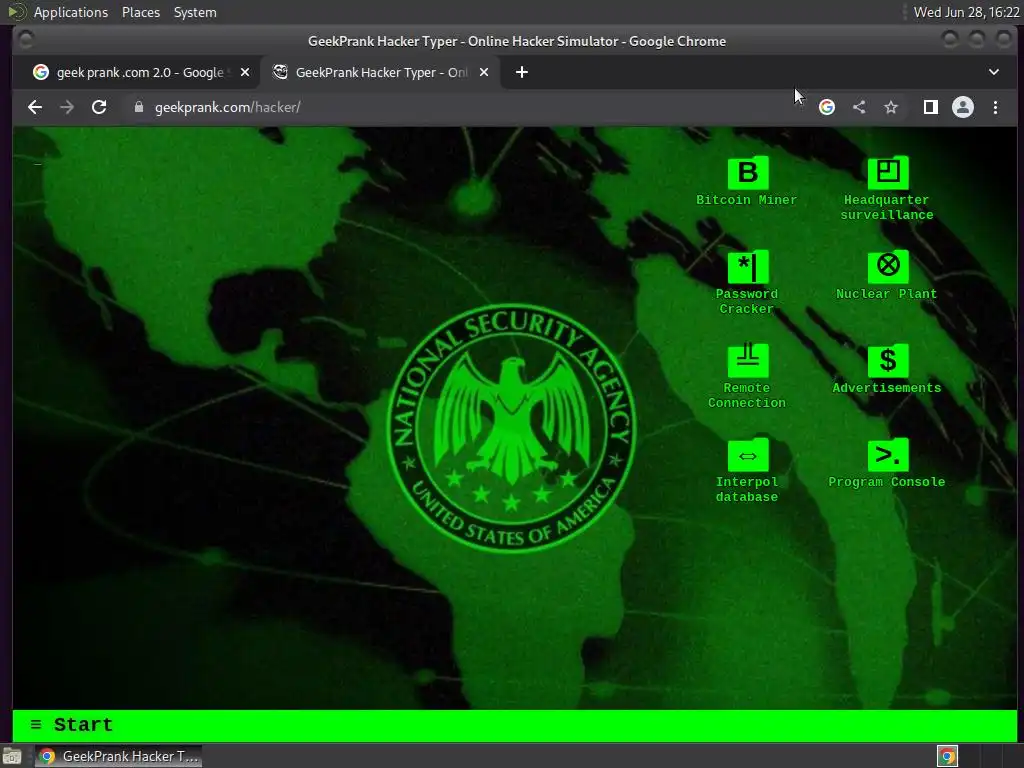Open the Chrome profile avatar
This screenshot has height=768, width=1024.
pyautogui.click(x=963, y=107)
